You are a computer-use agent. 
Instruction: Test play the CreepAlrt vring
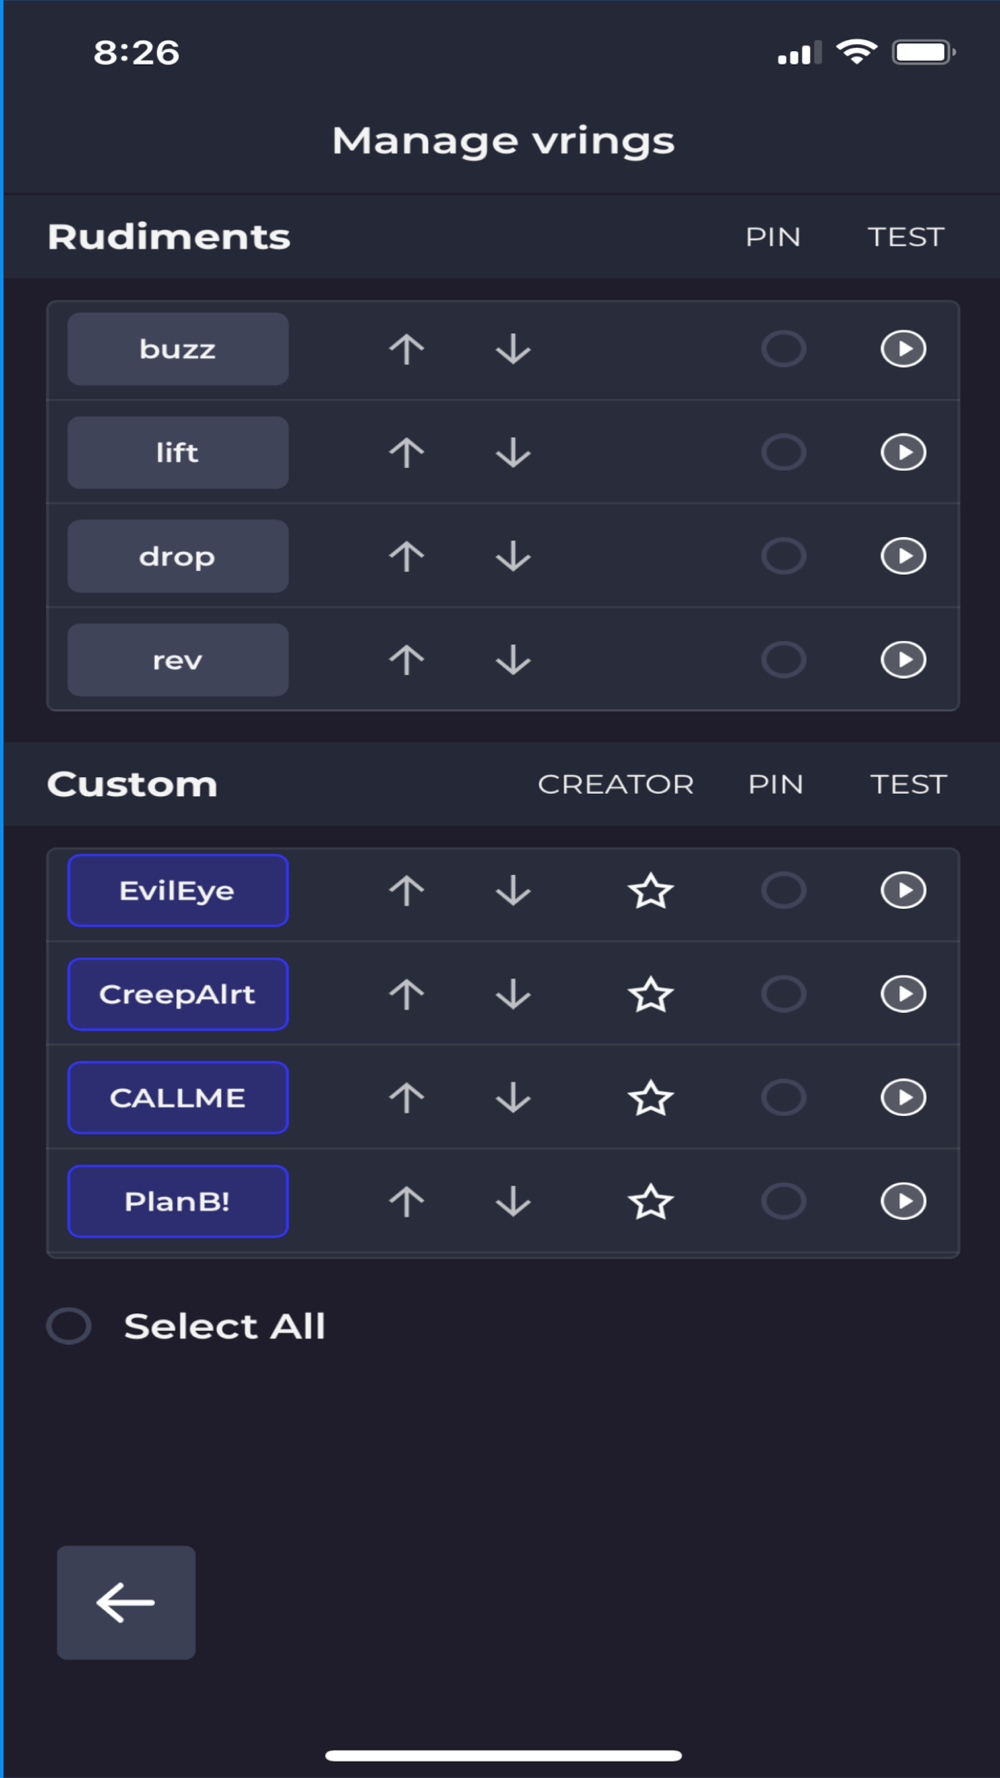(x=903, y=994)
